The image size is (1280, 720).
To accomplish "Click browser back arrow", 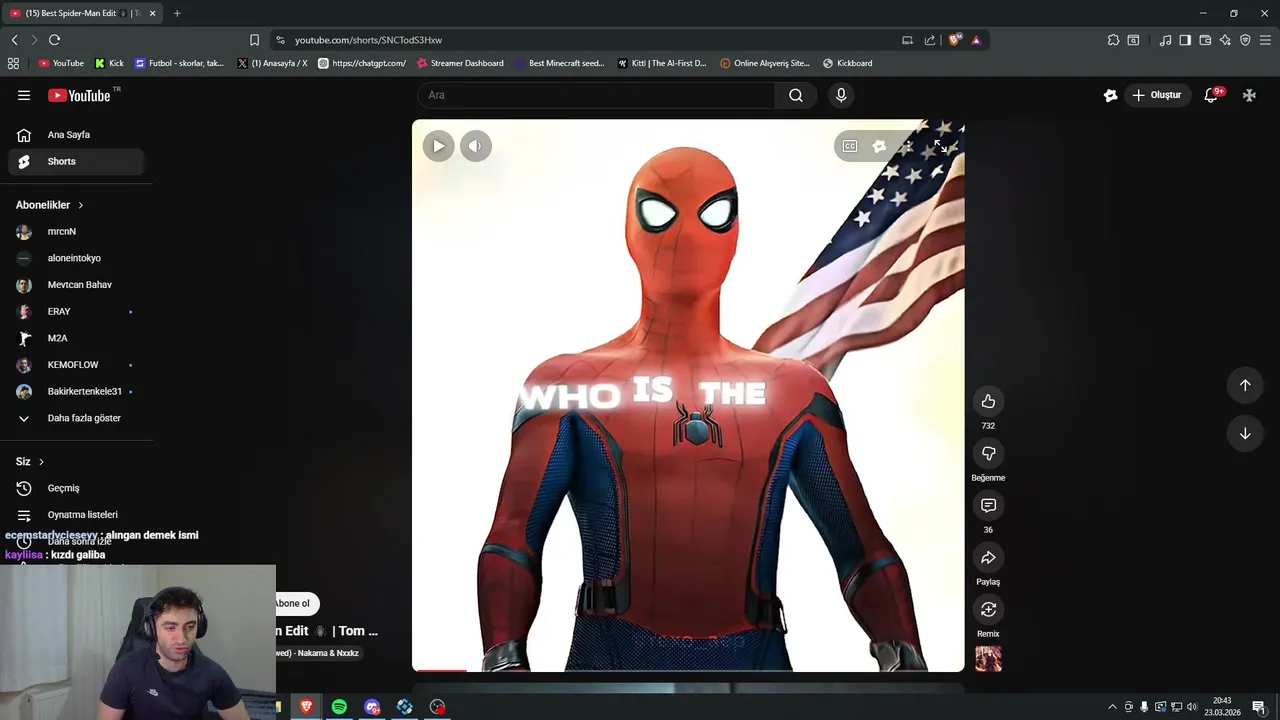I will 14,40.
